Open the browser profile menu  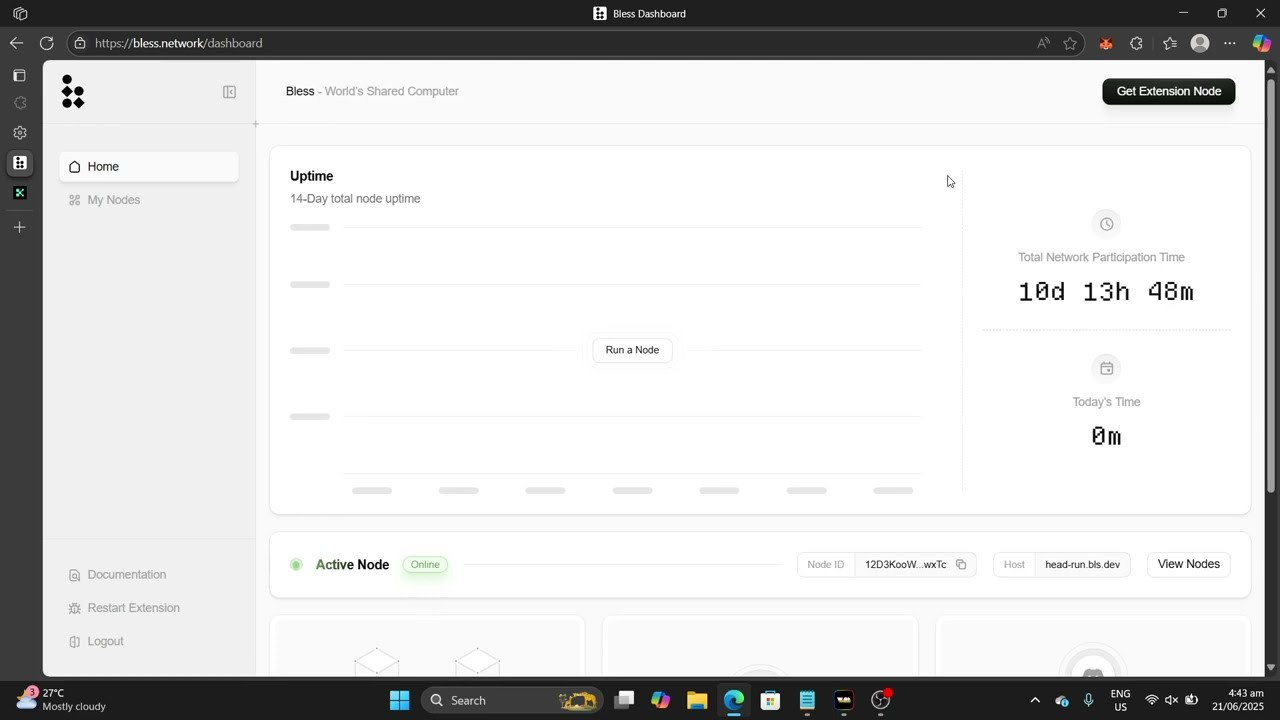1200,43
